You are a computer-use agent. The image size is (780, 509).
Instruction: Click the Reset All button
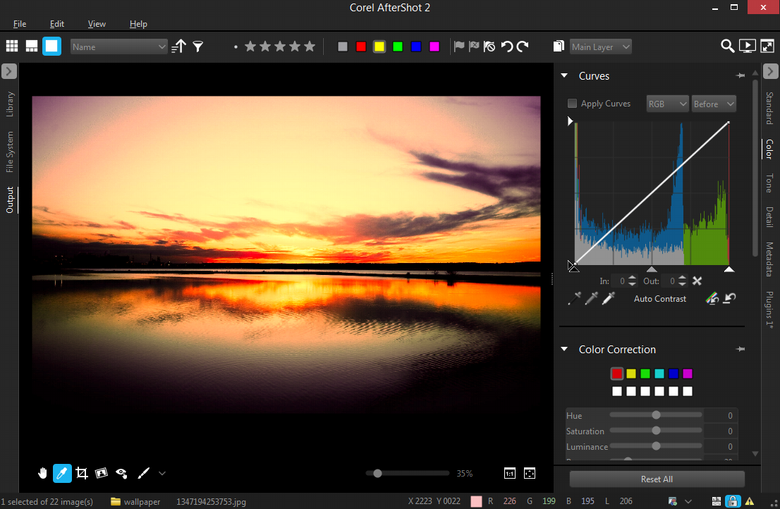pos(656,479)
